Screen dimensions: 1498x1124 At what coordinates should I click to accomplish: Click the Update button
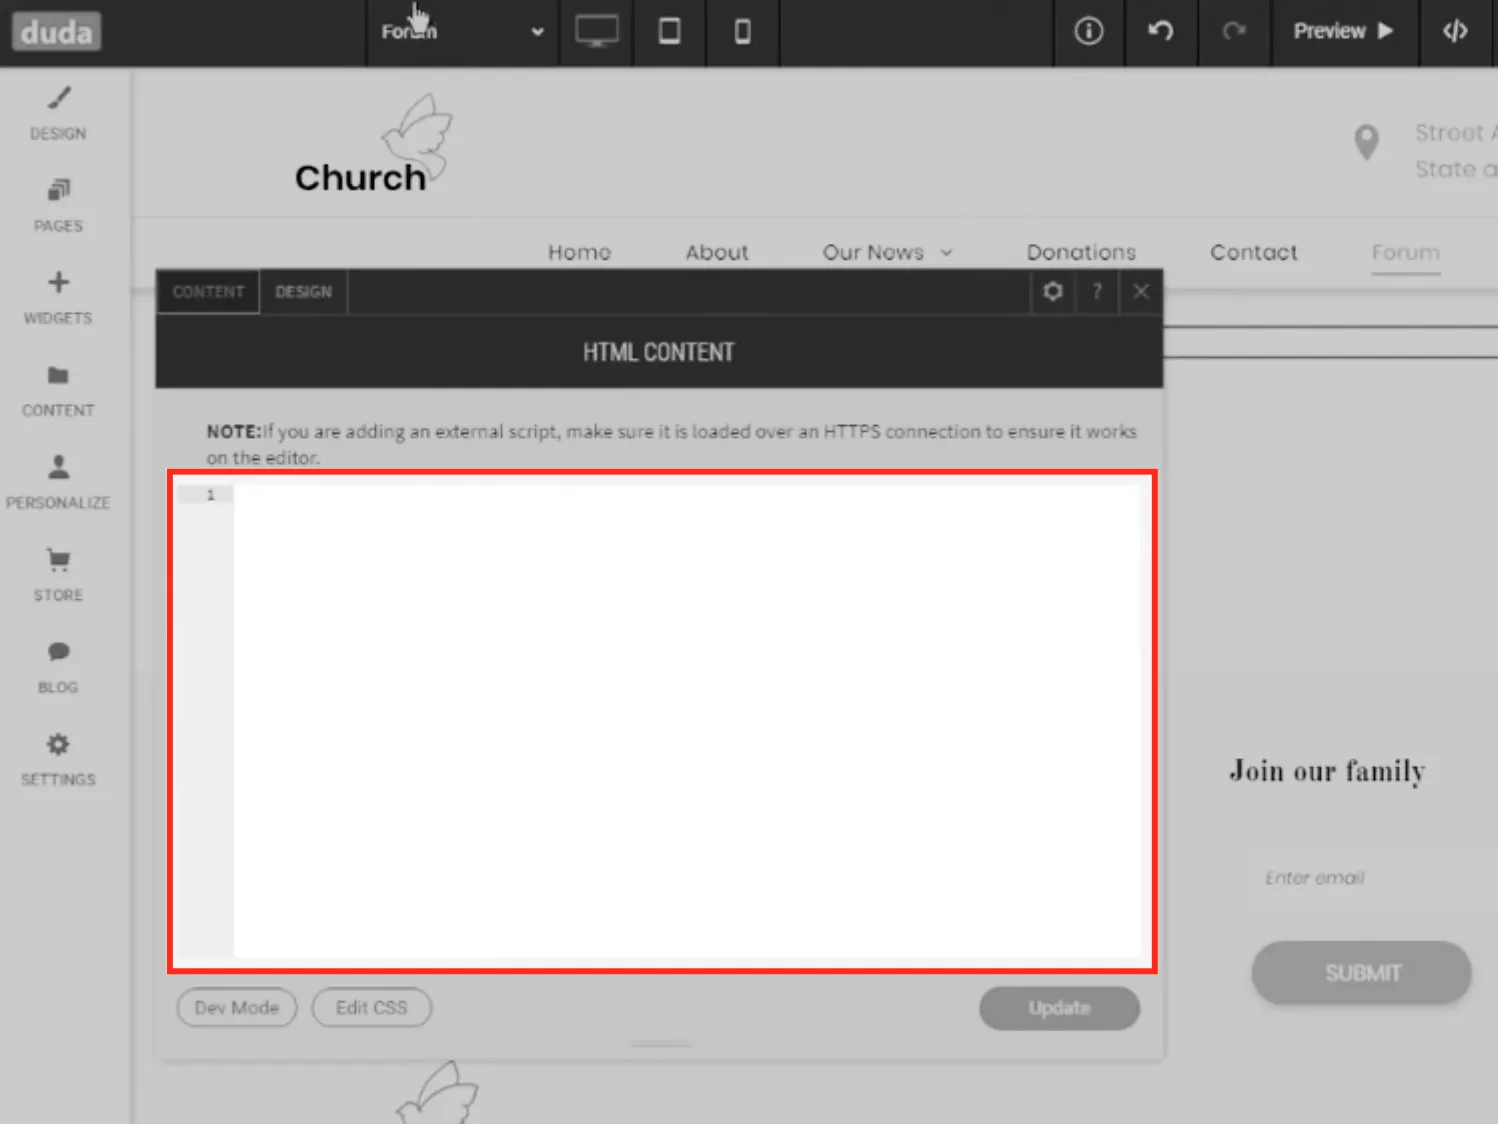1059,1008
